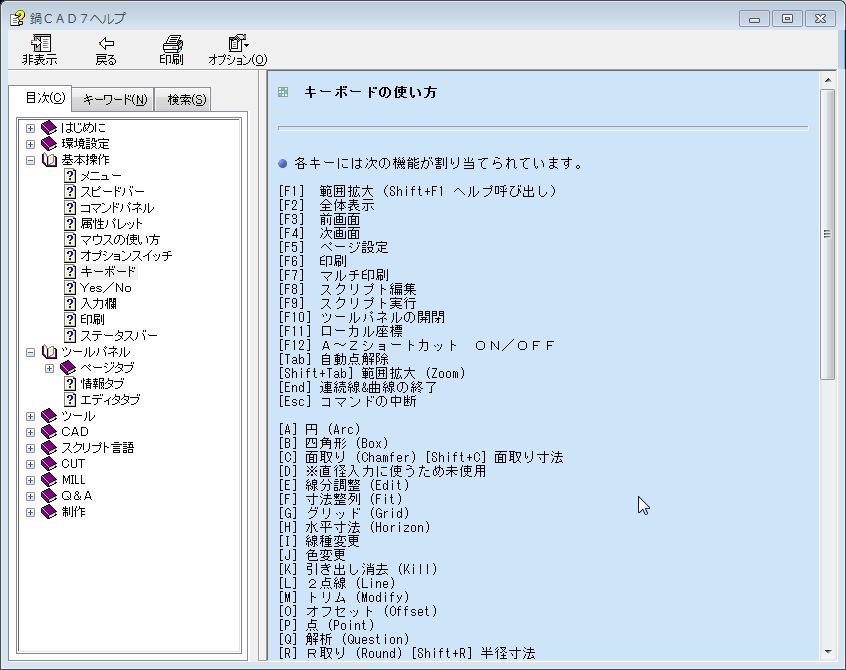Select the 基本操作 tree label
The width and height of the screenshot is (846, 670).
click(x=85, y=160)
